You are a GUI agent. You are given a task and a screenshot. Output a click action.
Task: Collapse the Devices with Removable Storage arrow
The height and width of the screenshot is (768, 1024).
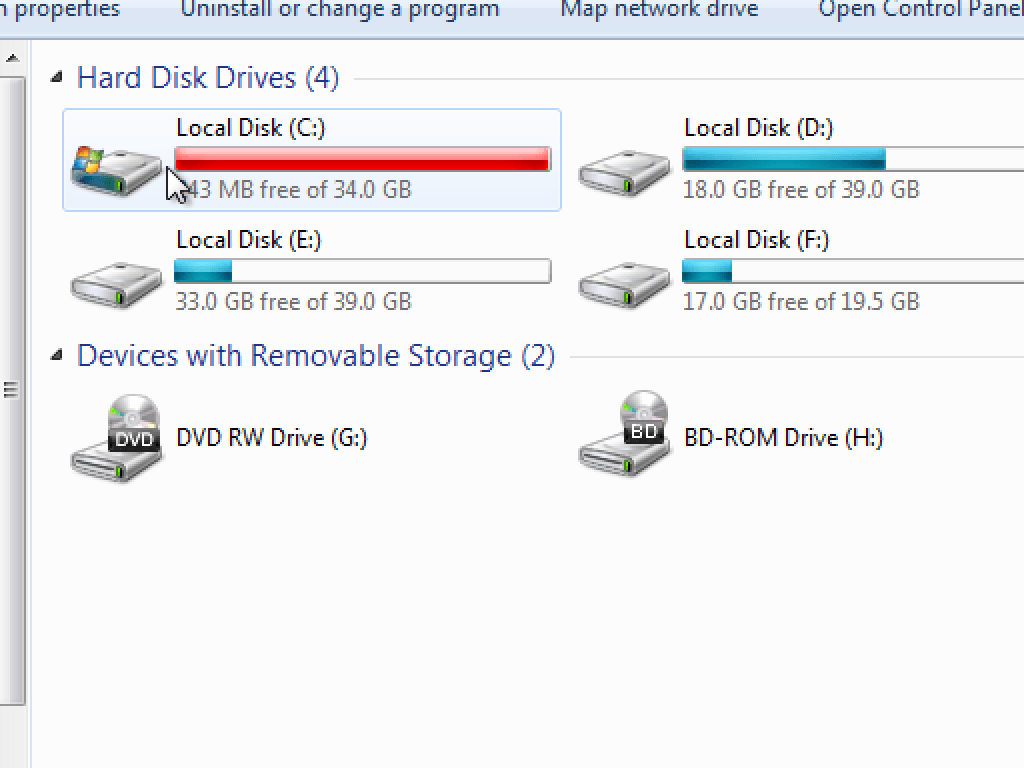point(58,355)
